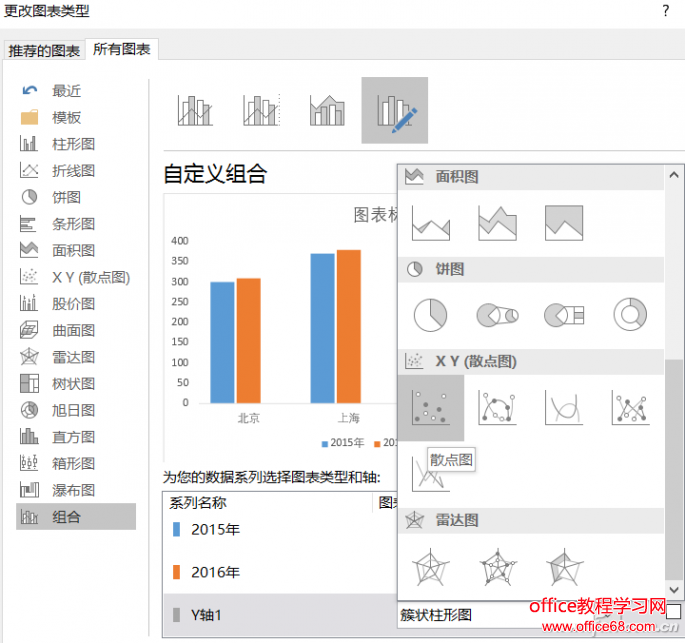Click the dropdown list scrollbar thumb
685x643 pixels.
[674, 470]
